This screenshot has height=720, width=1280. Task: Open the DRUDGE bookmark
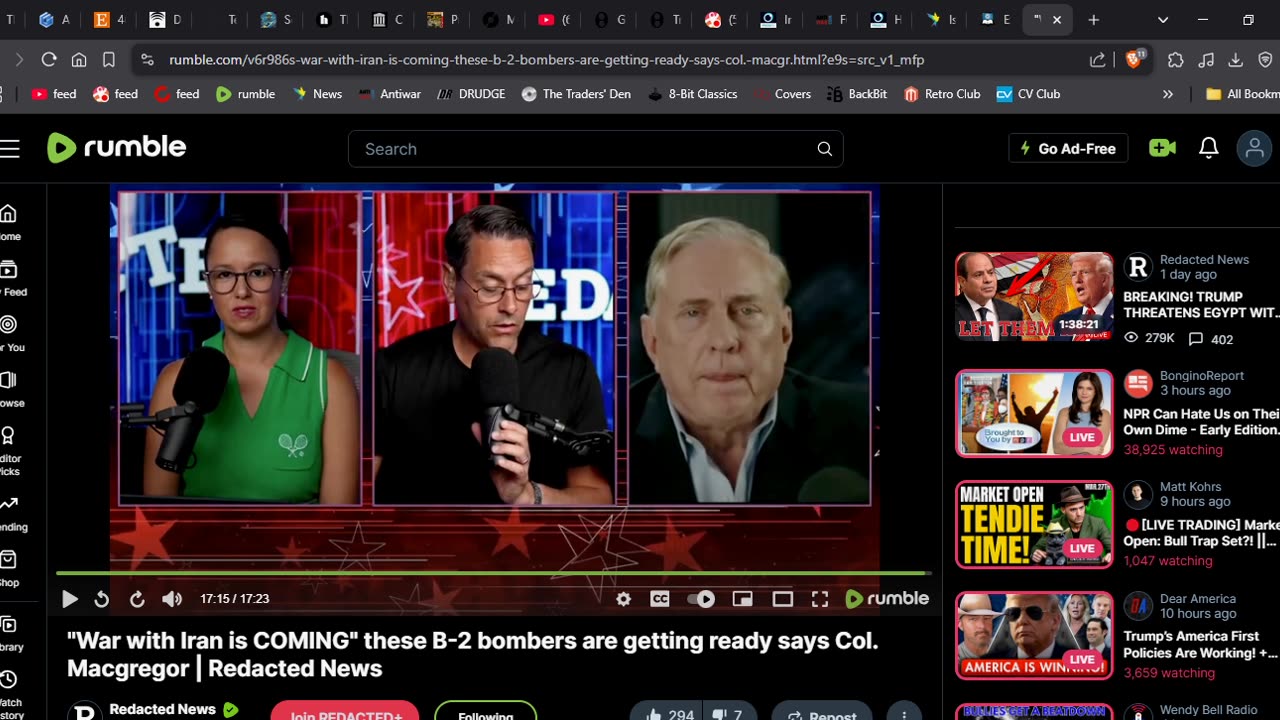point(471,94)
